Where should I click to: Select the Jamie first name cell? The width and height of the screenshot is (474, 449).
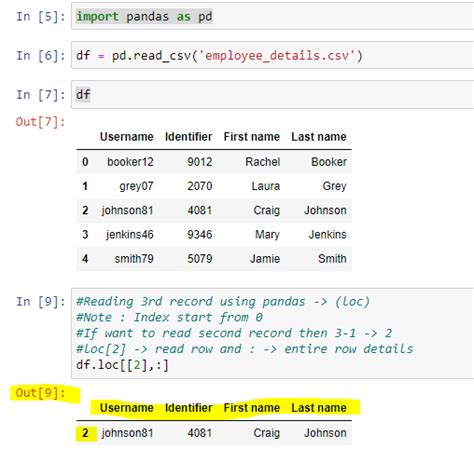tap(265, 259)
